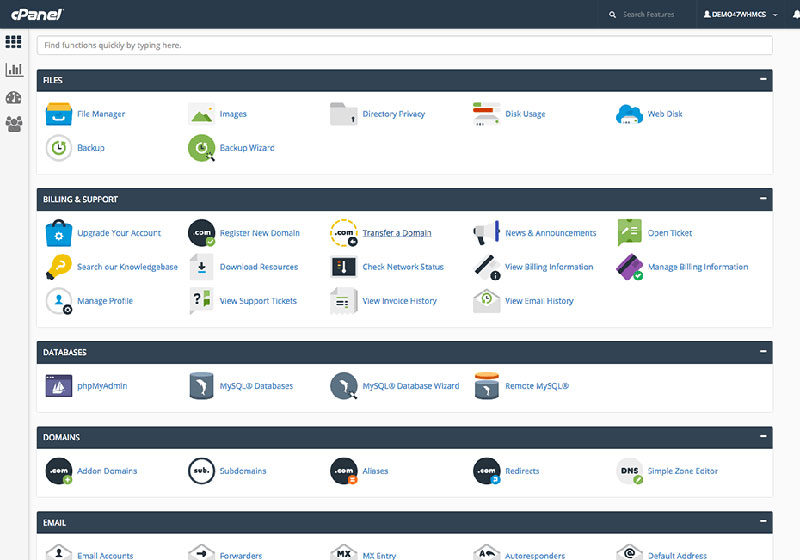
Task: Click the Upgrade Your Account bag icon
Action: pos(59,233)
